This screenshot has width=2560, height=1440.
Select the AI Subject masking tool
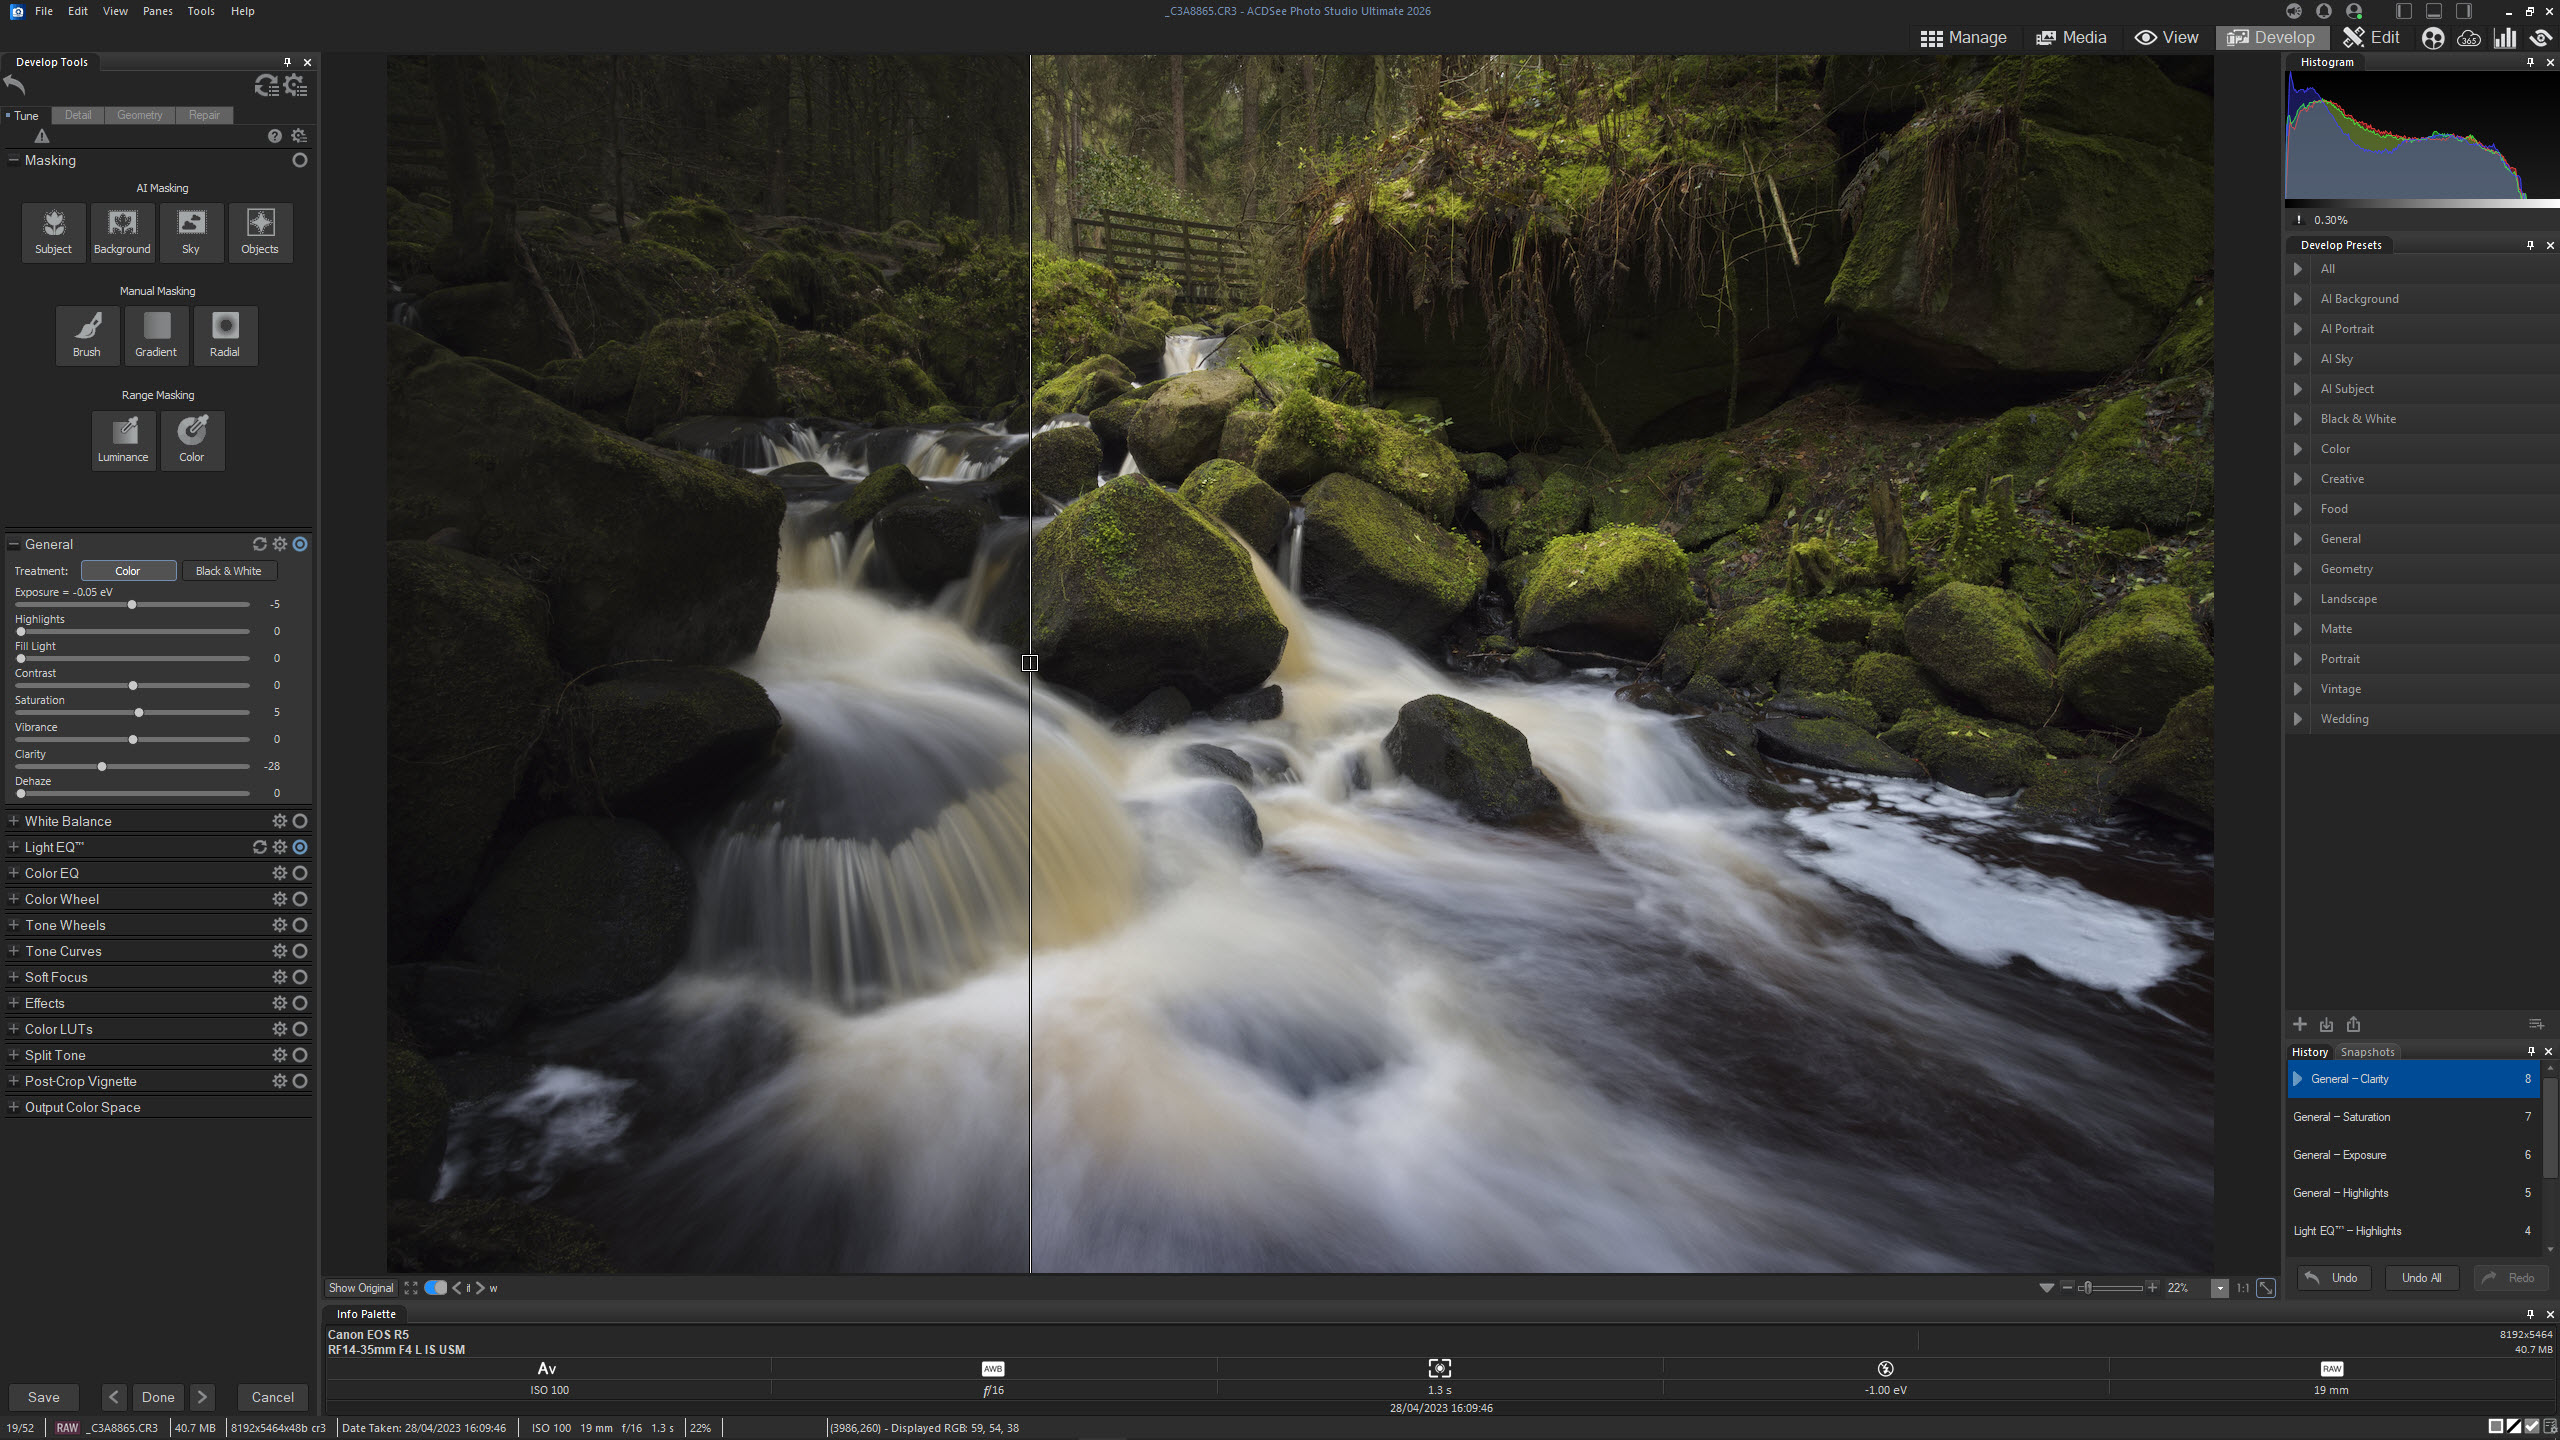(x=53, y=232)
